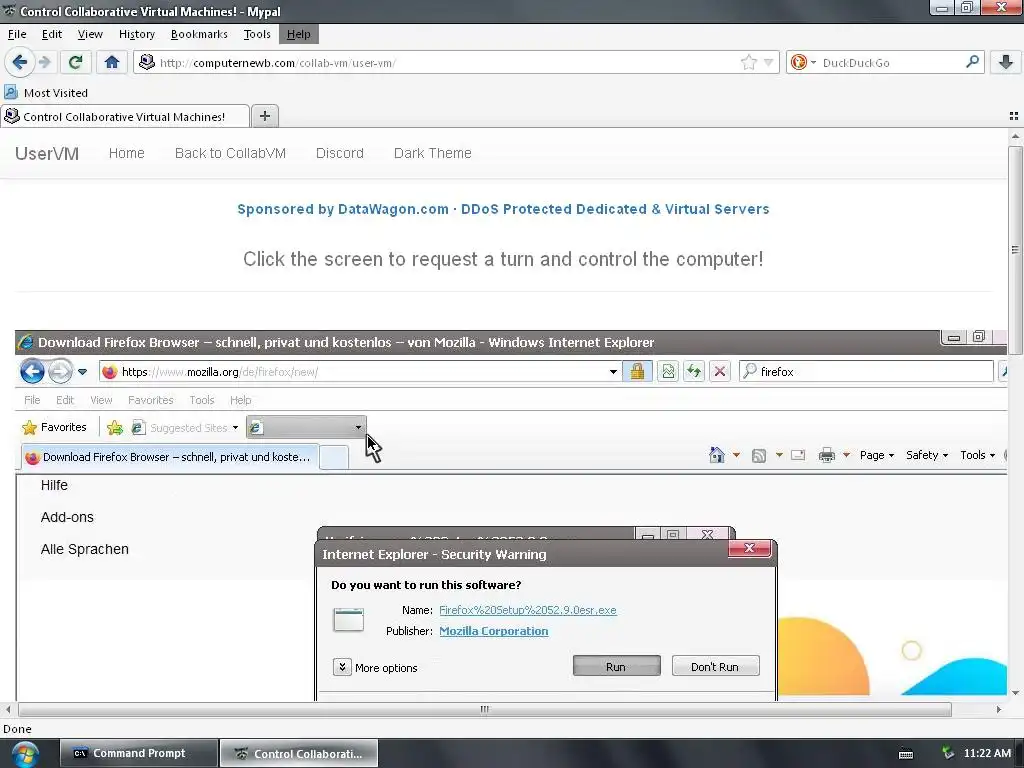This screenshot has height=768, width=1024.
Task: Click Back to CollabVM link
Action: pos(230,153)
